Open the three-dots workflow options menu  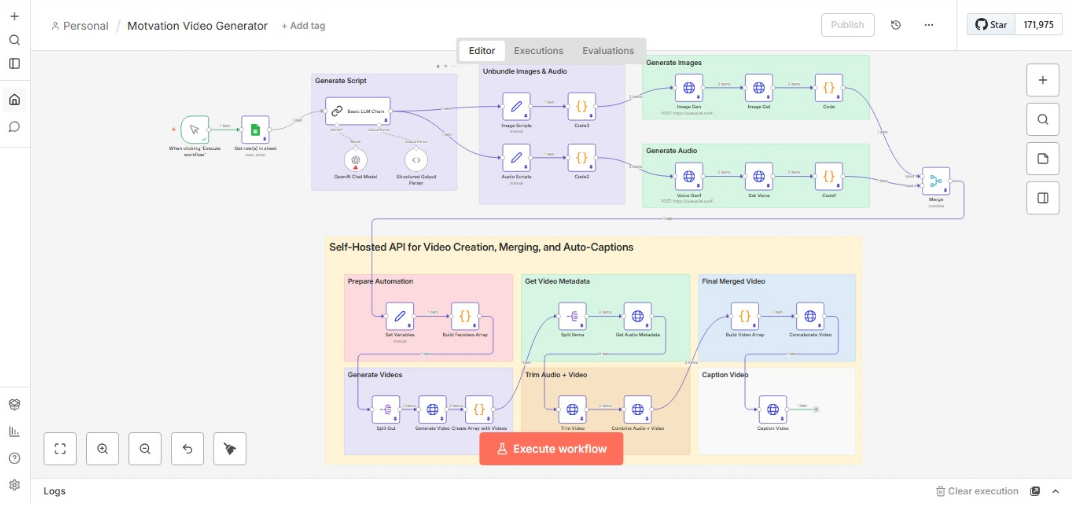click(929, 25)
